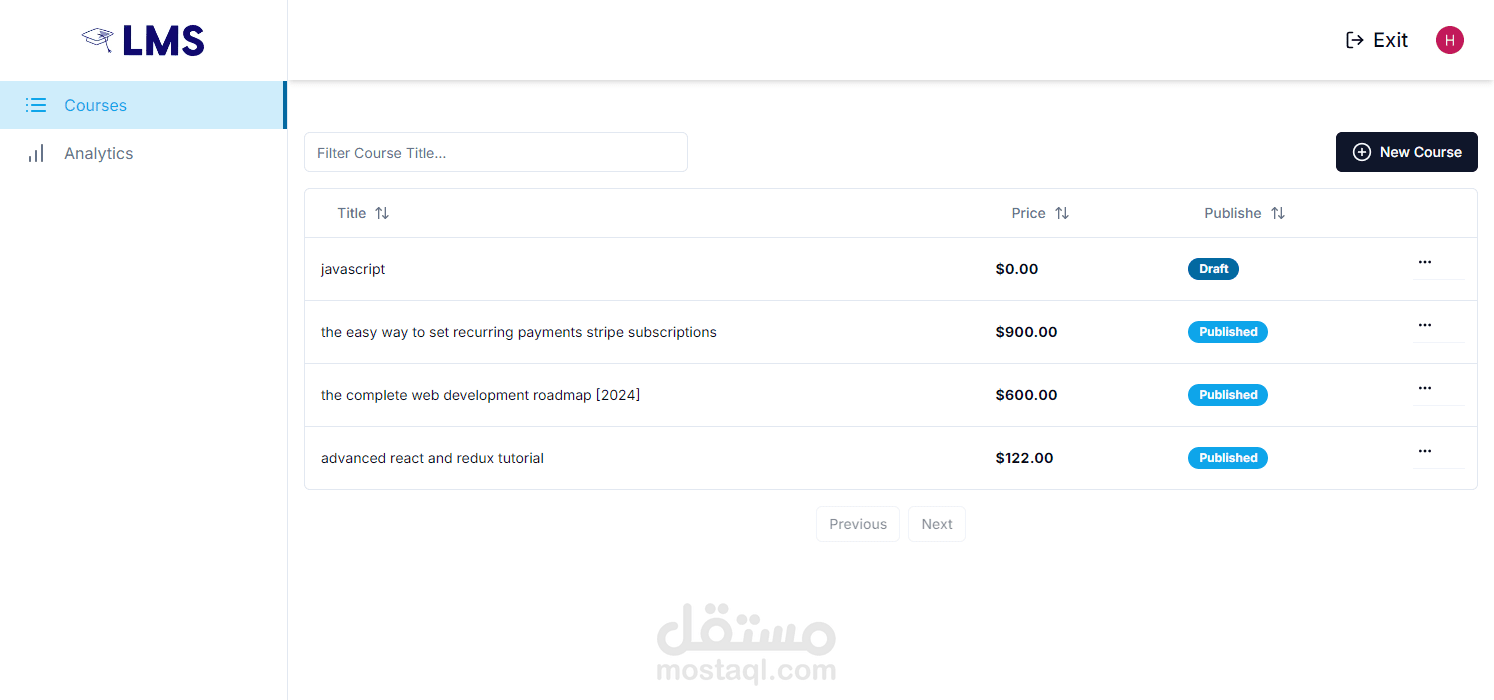This screenshot has height=700, width=1494.
Task: Open the actions menu for the stripe subscriptions course
Action: click(x=1425, y=325)
